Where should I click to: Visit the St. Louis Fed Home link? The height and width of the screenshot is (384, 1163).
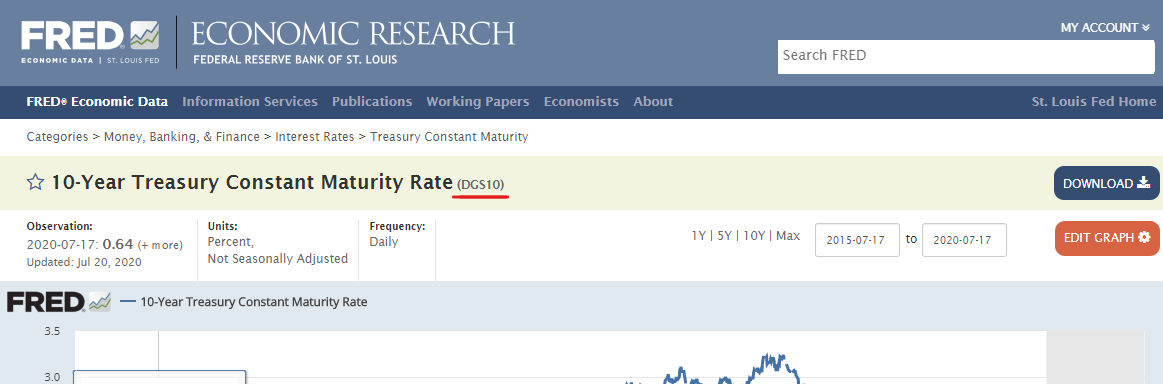click(1093, 102)
